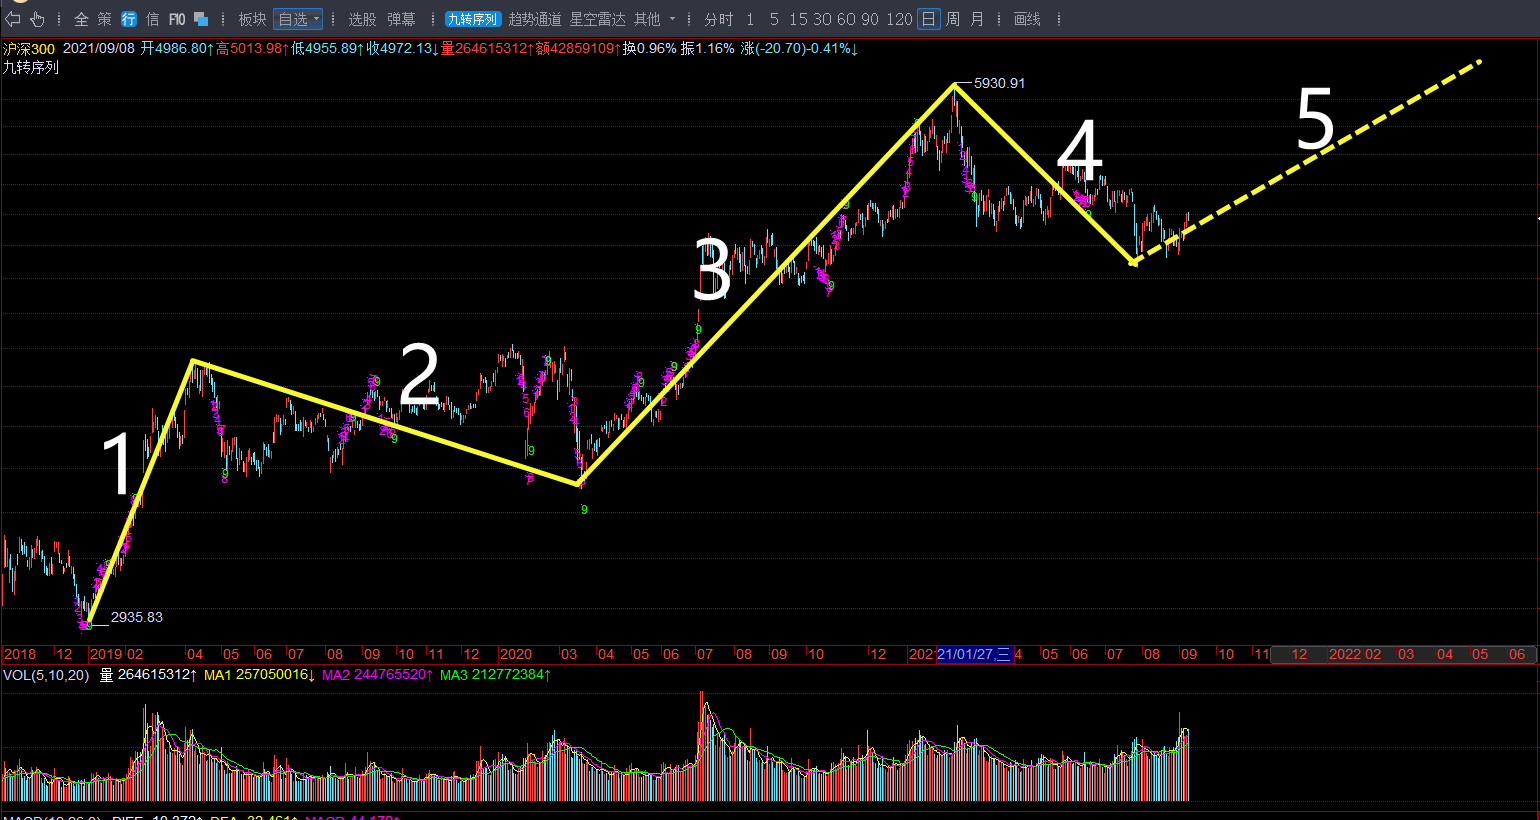
Task: Click the 2022 02 label on time axis
Action: click(1354, 654)
